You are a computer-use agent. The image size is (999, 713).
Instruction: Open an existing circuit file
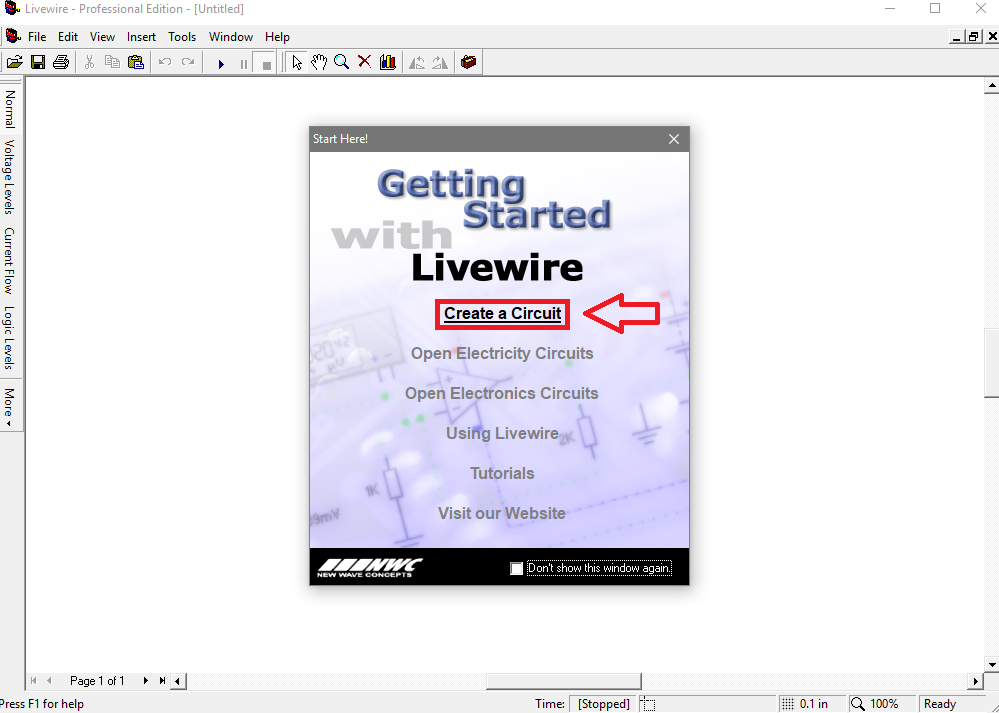pos(15,61)
